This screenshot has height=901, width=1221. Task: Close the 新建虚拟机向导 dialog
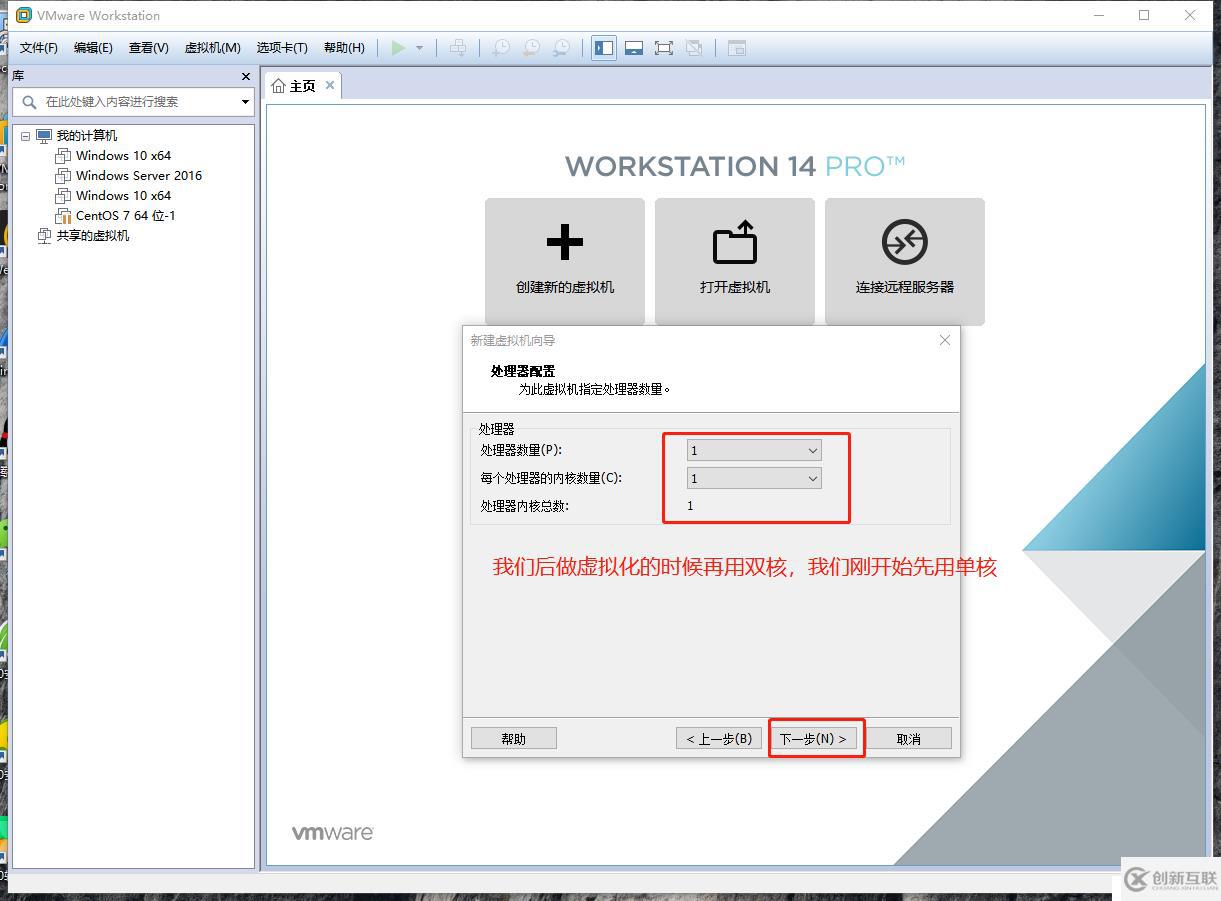pos(945,341)
